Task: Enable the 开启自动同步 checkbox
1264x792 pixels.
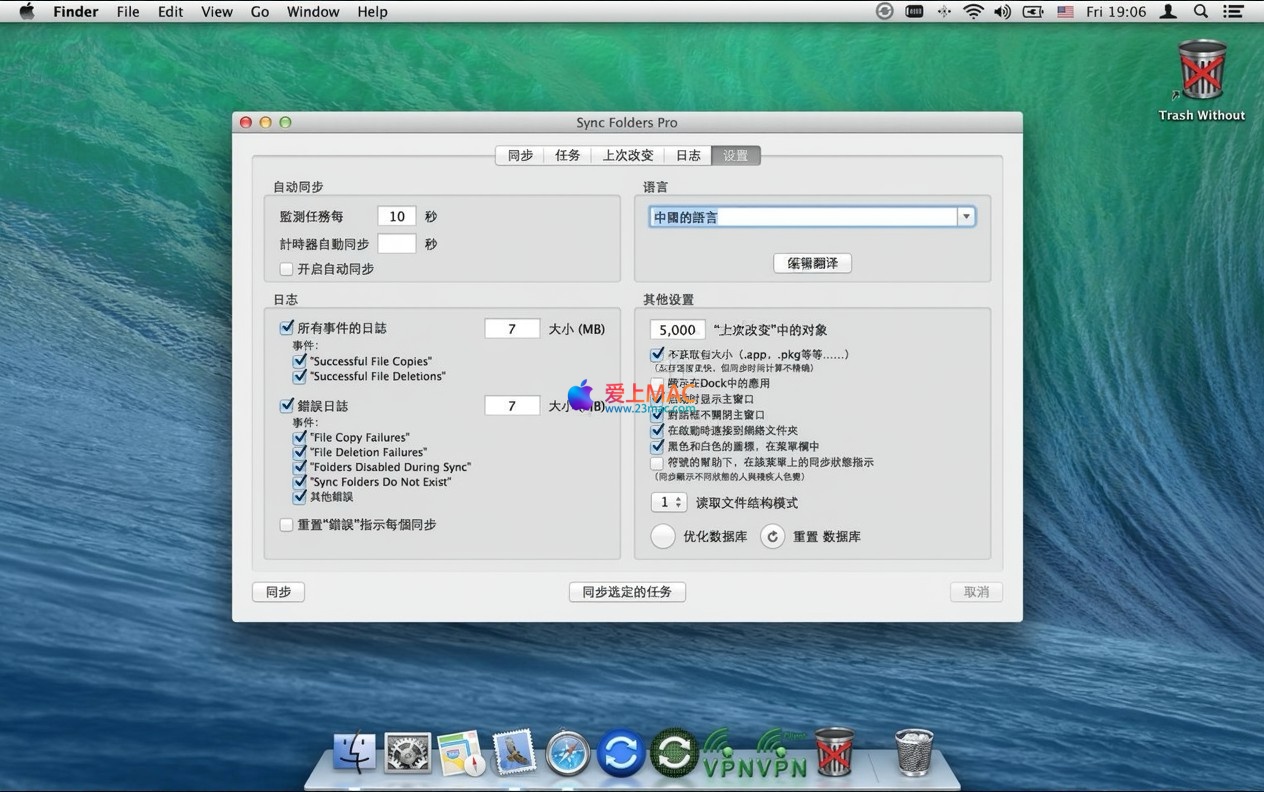Action: click(287, 269)
